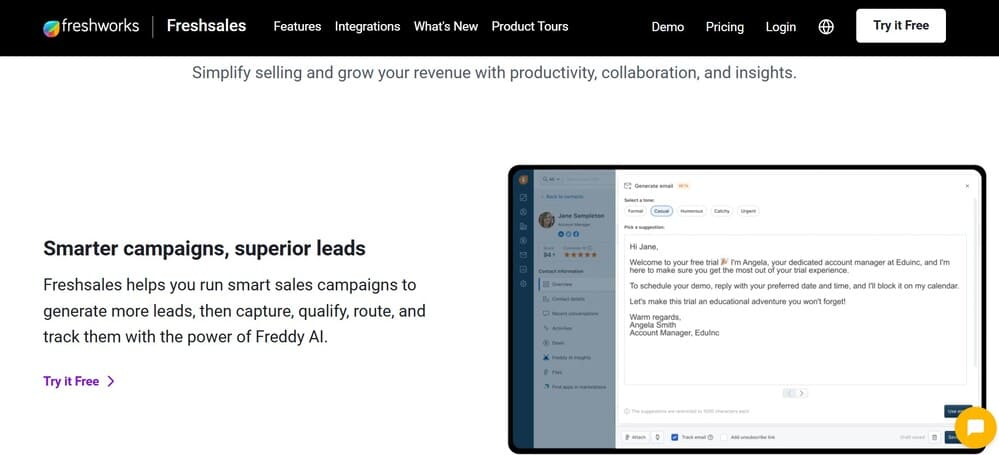999x455 pixels.
Task: Open the yellow chat widget bubble
Action: [975, 428]
